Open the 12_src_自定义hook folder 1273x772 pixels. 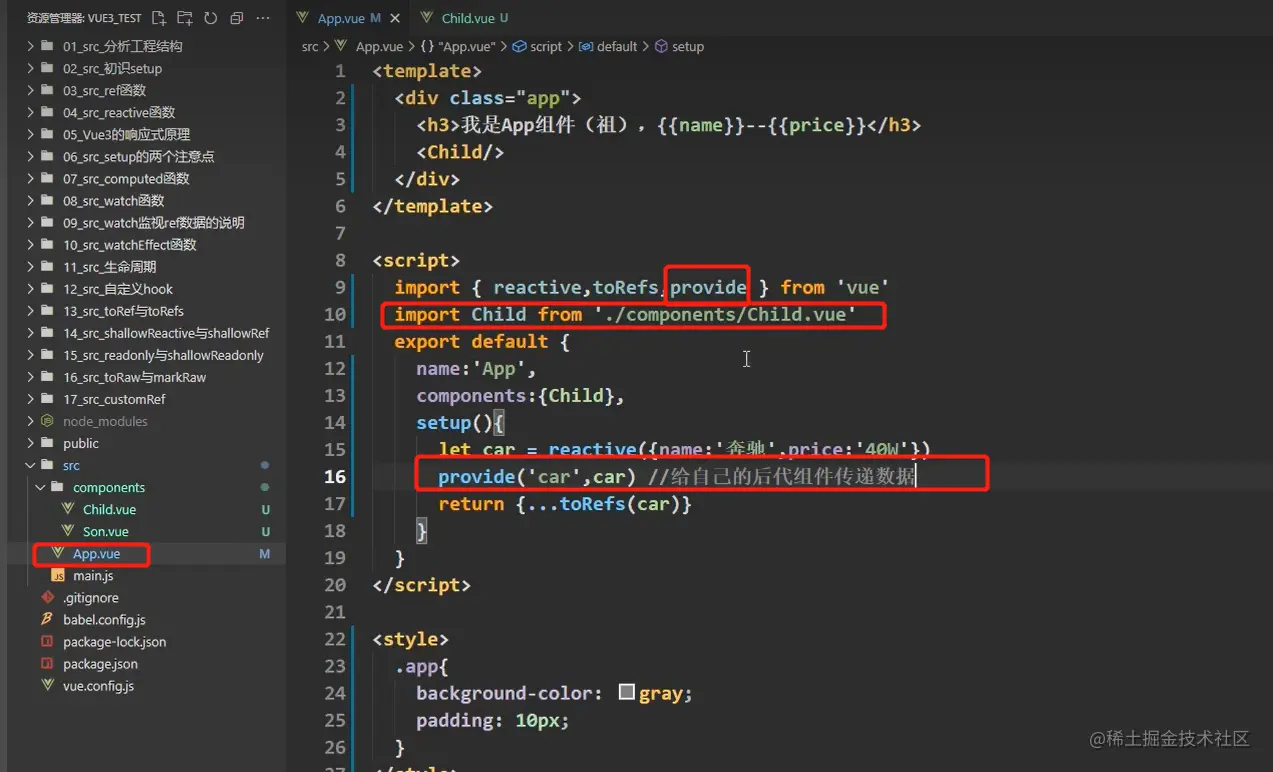pos(118,288)
